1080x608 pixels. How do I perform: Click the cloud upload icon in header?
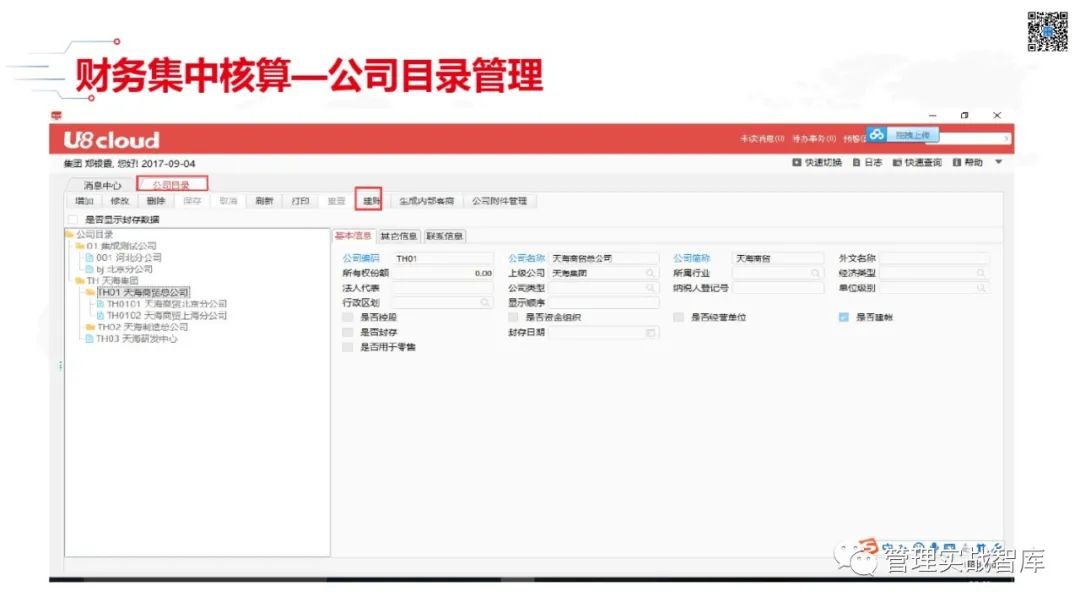click(x=876, y=135)
